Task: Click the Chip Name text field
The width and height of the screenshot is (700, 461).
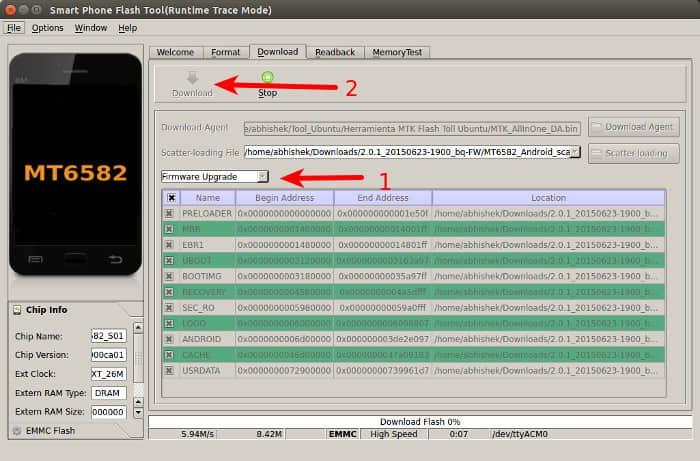Action: pyautogui.click(x=107, y=335)
